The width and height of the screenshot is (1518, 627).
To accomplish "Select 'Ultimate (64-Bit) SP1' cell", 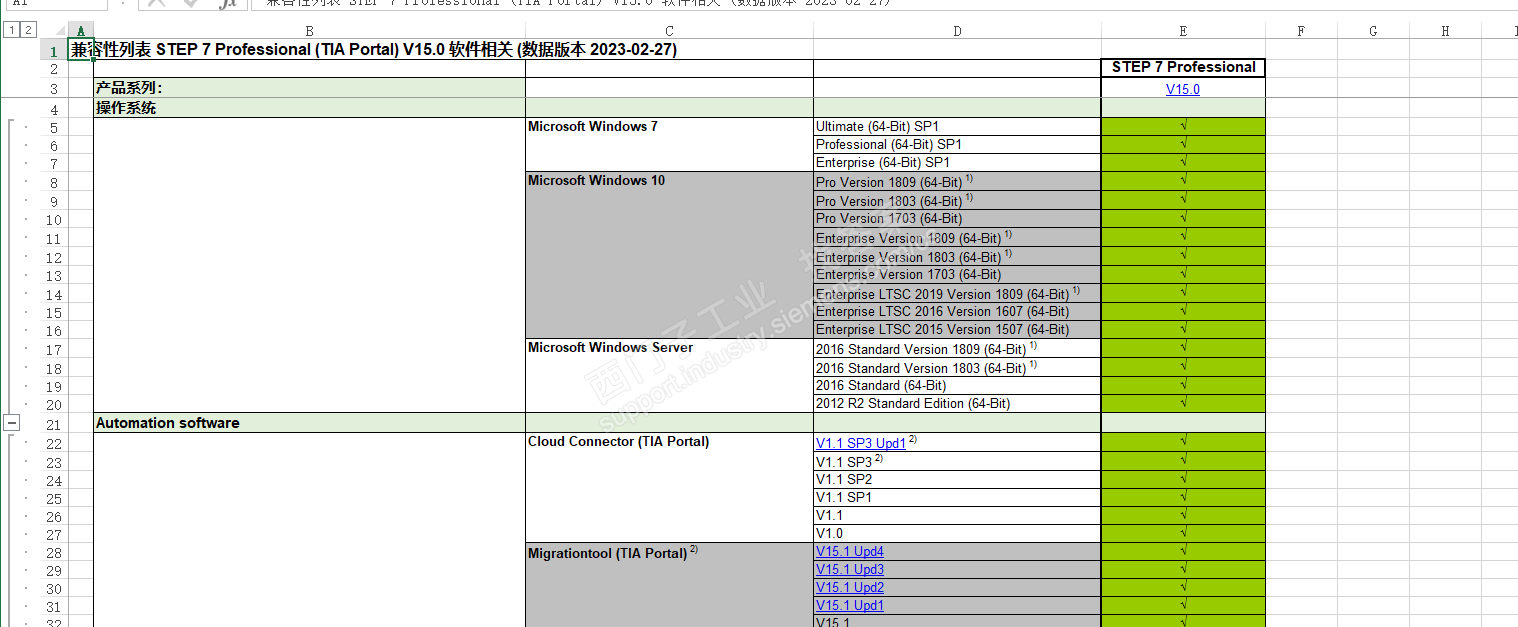I will point(957,127).
